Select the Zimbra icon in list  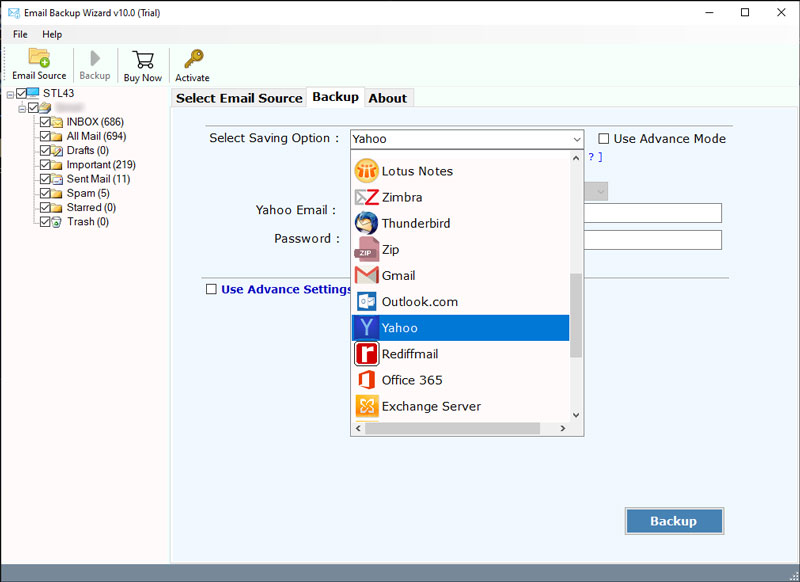click(x=366, y=197)
